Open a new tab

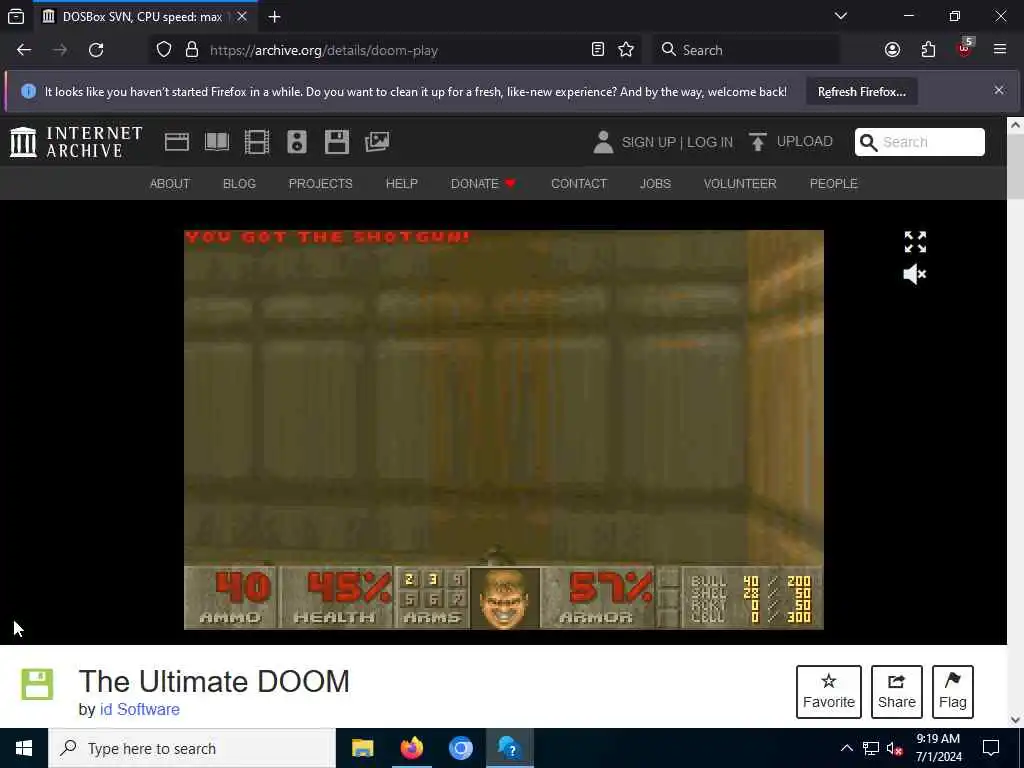pos(275,16)
